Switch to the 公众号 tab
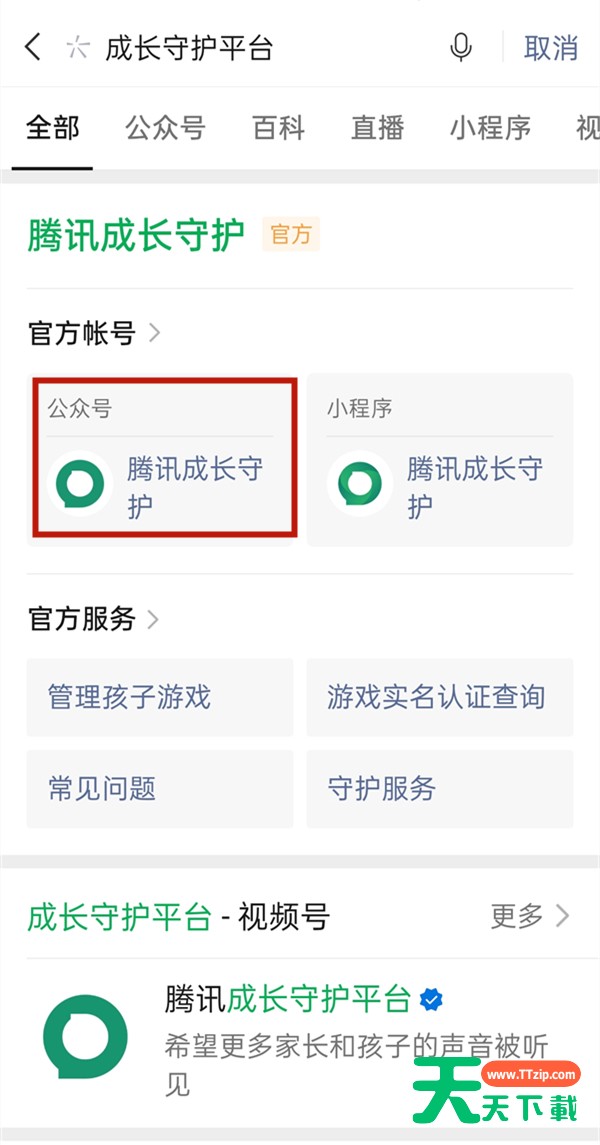The width and height of the screenshot is (600, 1145). (x=166, y=128)
